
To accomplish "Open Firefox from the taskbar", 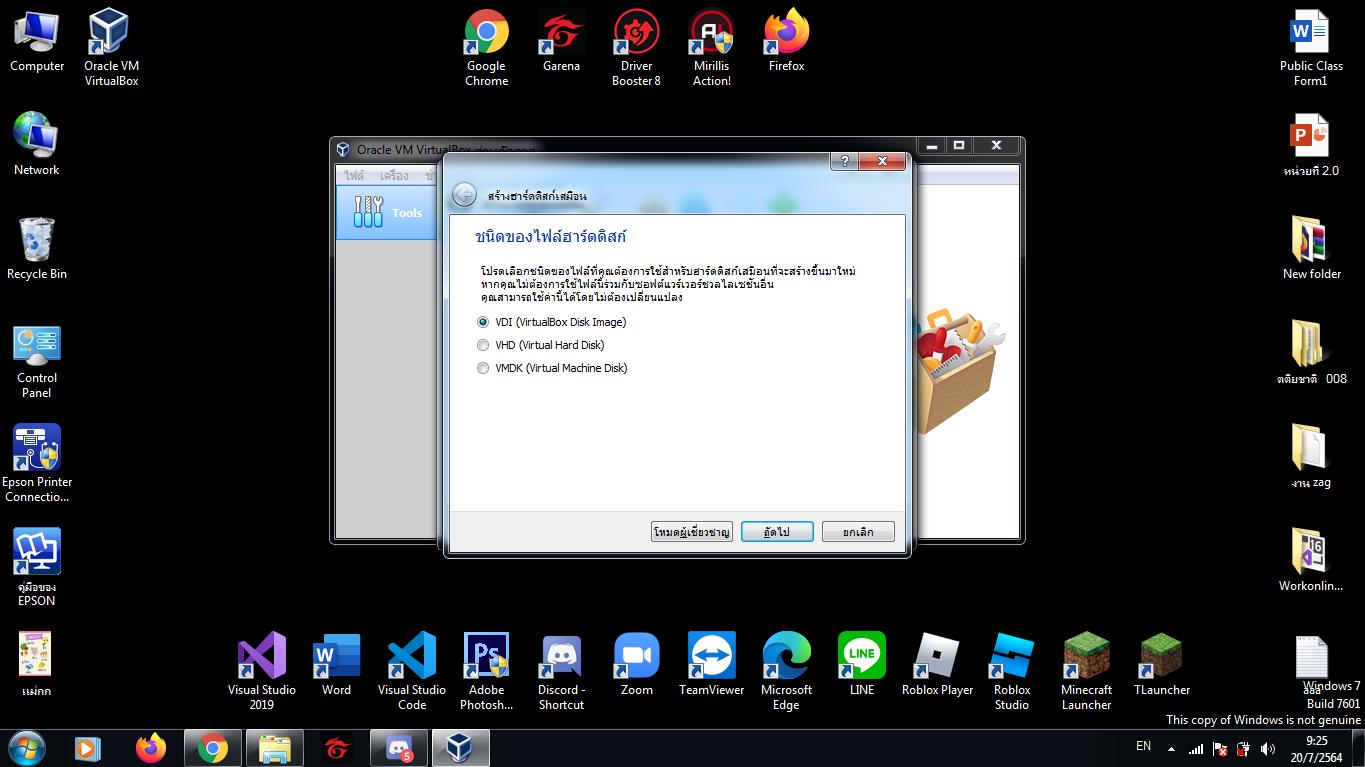I will 150,748.
